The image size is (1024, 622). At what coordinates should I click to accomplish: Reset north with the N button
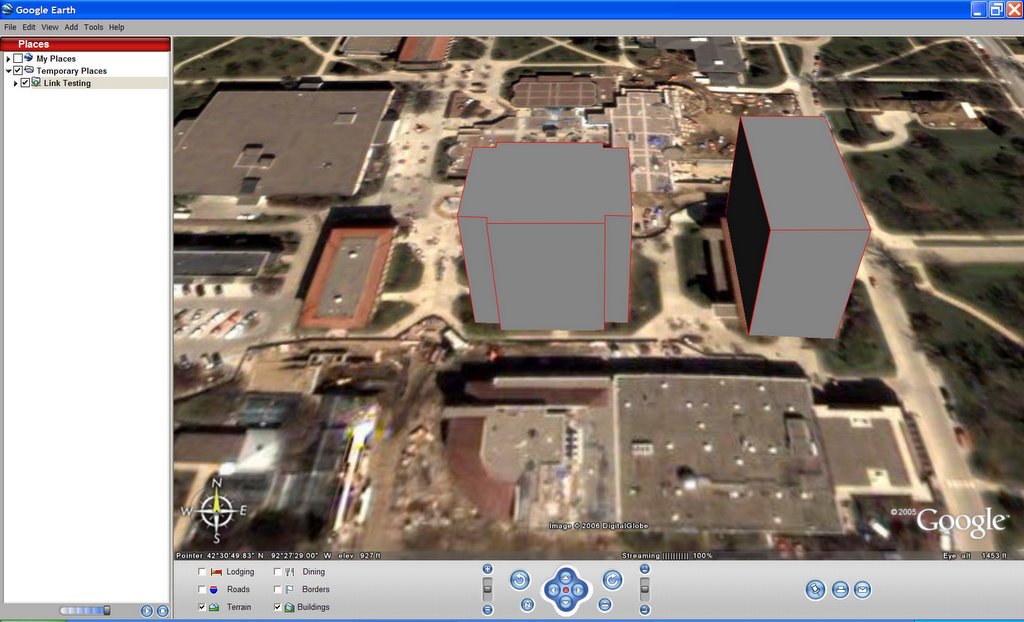(x=528, y=604)
